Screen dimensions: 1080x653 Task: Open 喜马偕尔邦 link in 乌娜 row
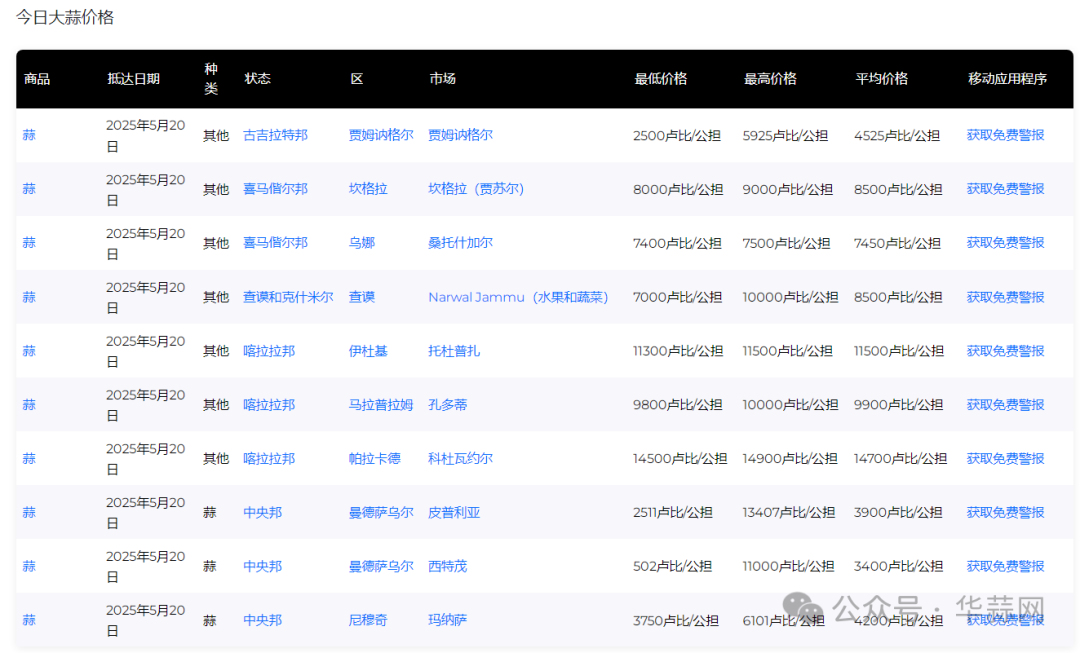[x=275, y=242]
